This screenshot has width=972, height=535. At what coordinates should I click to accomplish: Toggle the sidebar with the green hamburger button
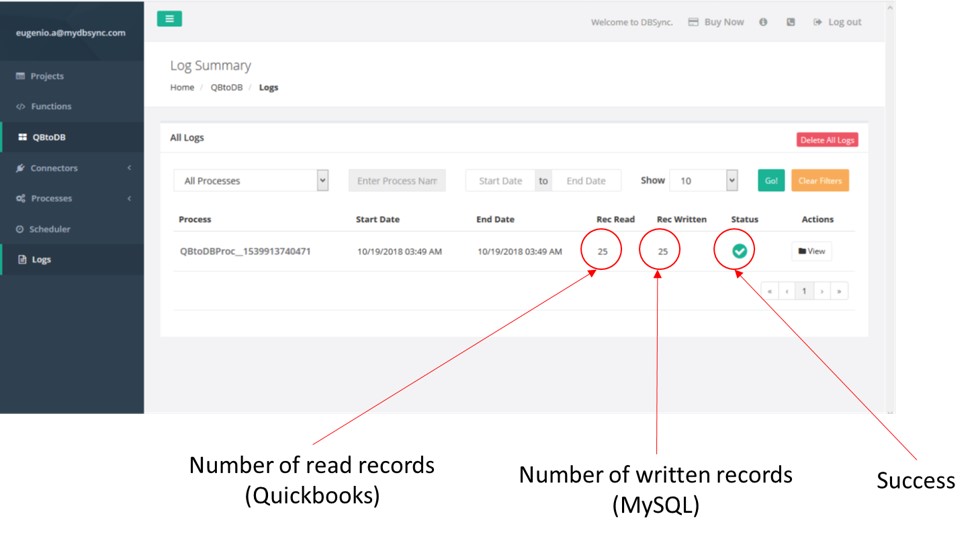point(169,19)
